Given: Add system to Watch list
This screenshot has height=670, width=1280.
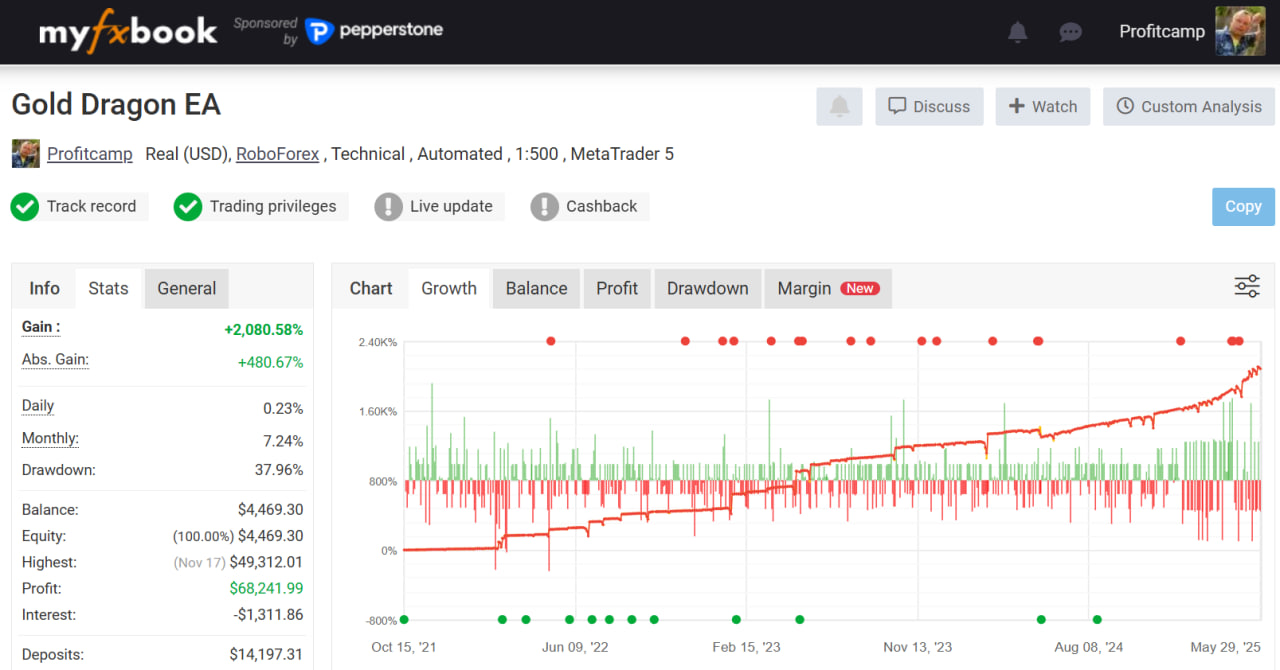Looking at the screenshot, I should 1043,106.
